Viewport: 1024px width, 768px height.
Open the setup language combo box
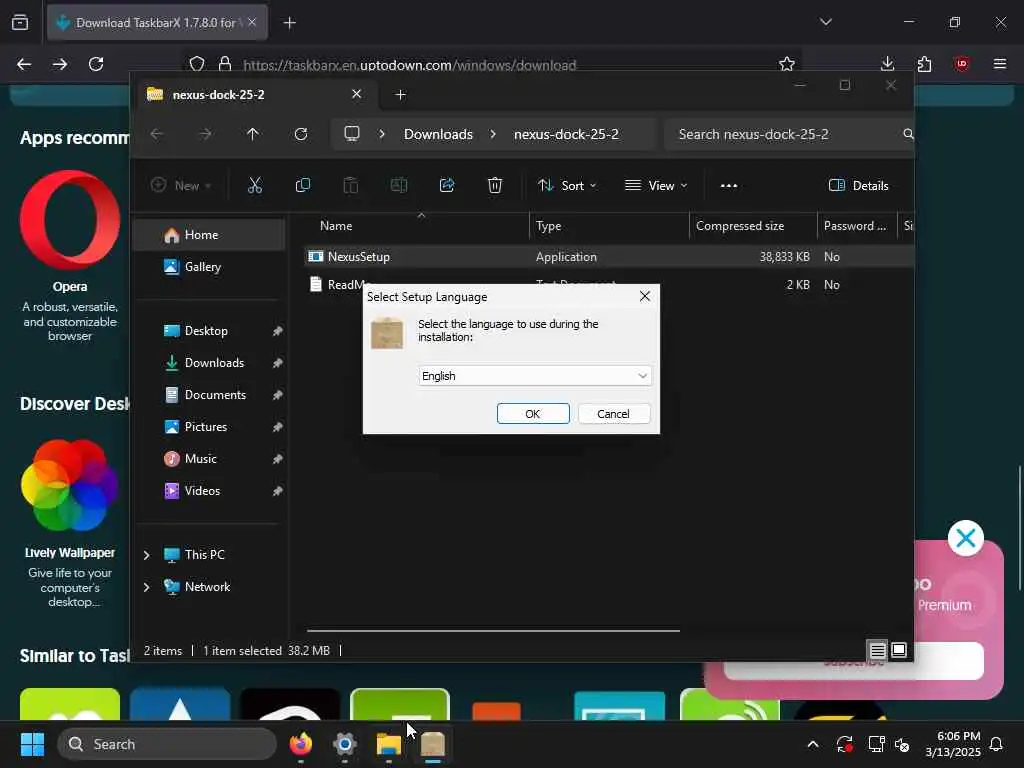[534, 376]
